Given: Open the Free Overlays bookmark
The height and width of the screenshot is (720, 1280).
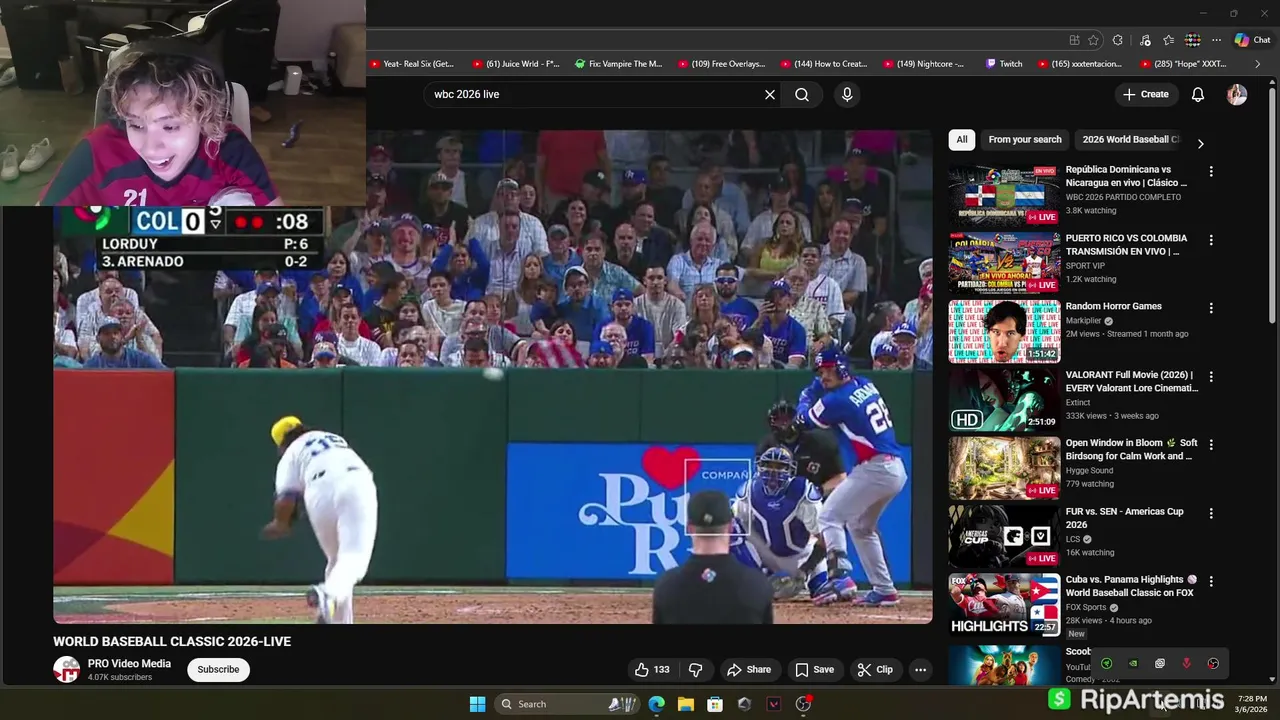Looking at the screenshot, I should tap(722, 64).
